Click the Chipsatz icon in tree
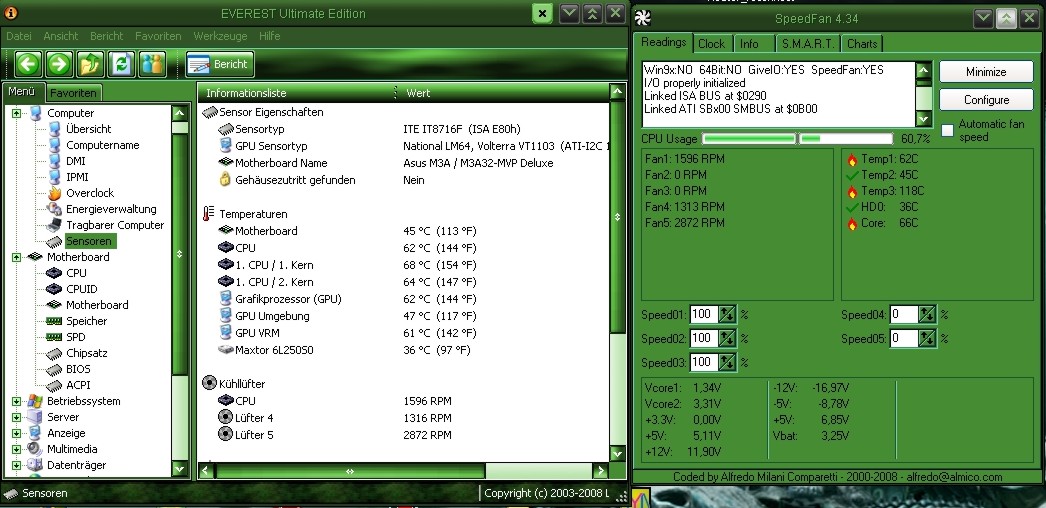Screen dimensions: 1046x508 [54, 353]
